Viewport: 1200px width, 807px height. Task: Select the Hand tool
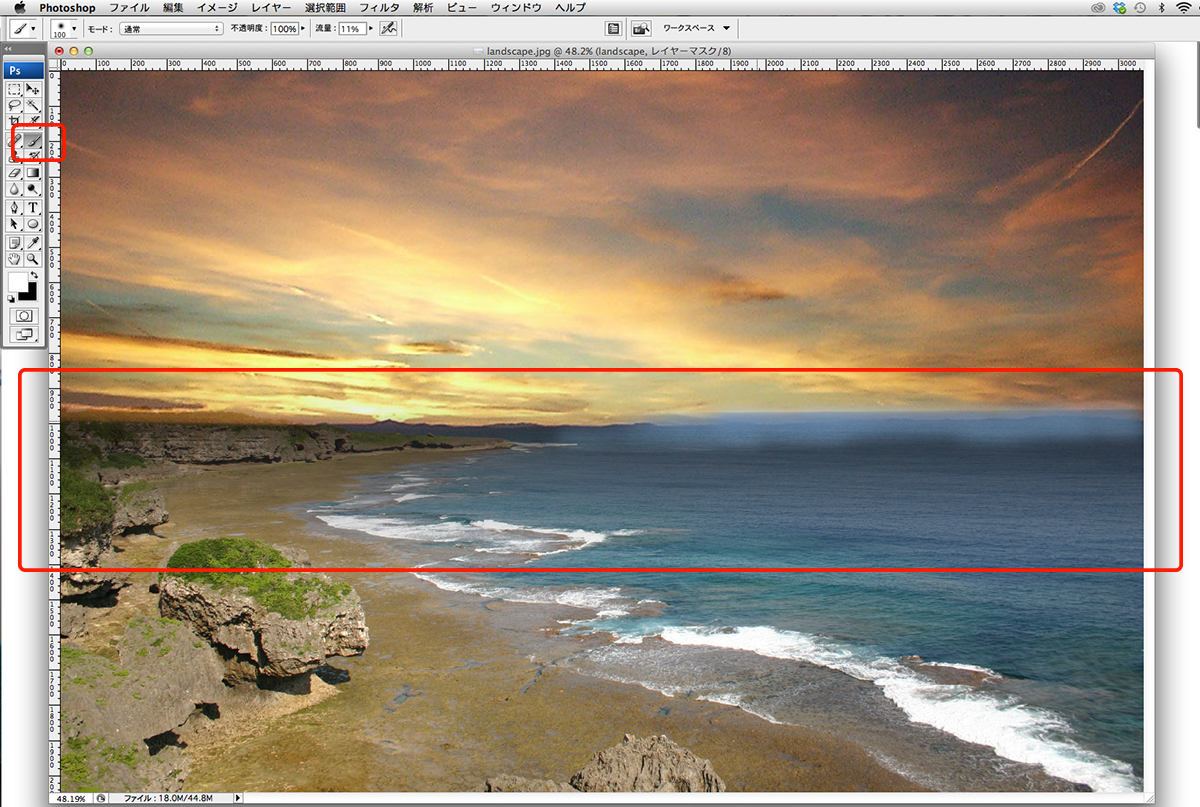15,258
